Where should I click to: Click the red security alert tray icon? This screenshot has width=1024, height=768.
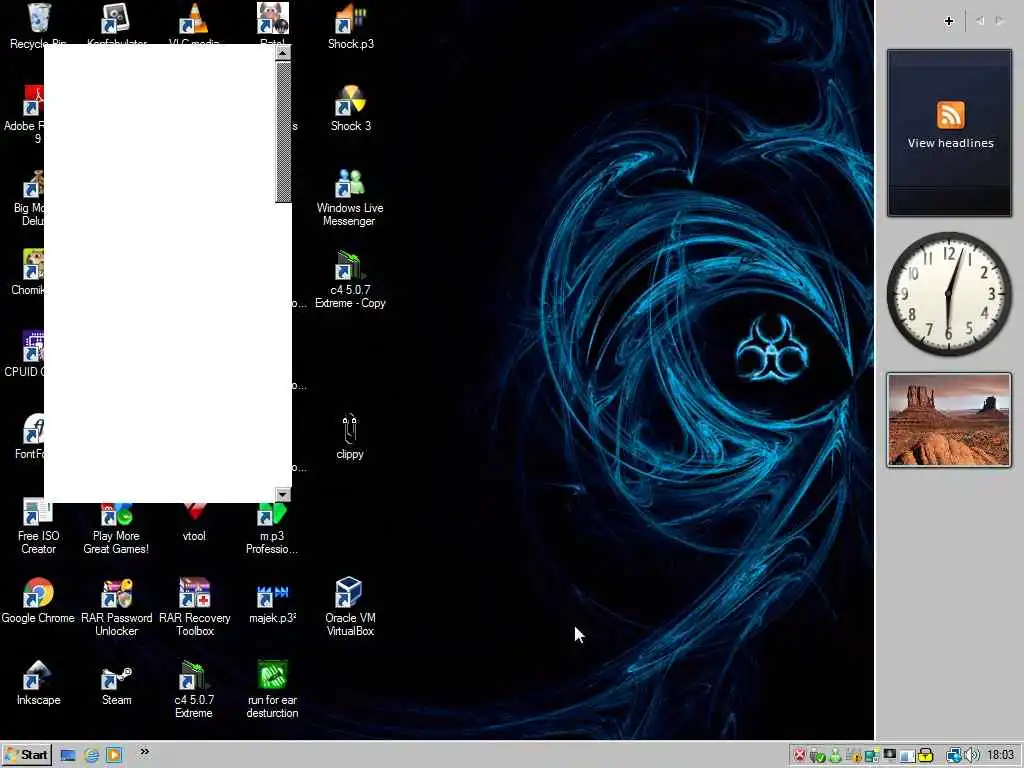pyautogui.click(x=799, y=756)
